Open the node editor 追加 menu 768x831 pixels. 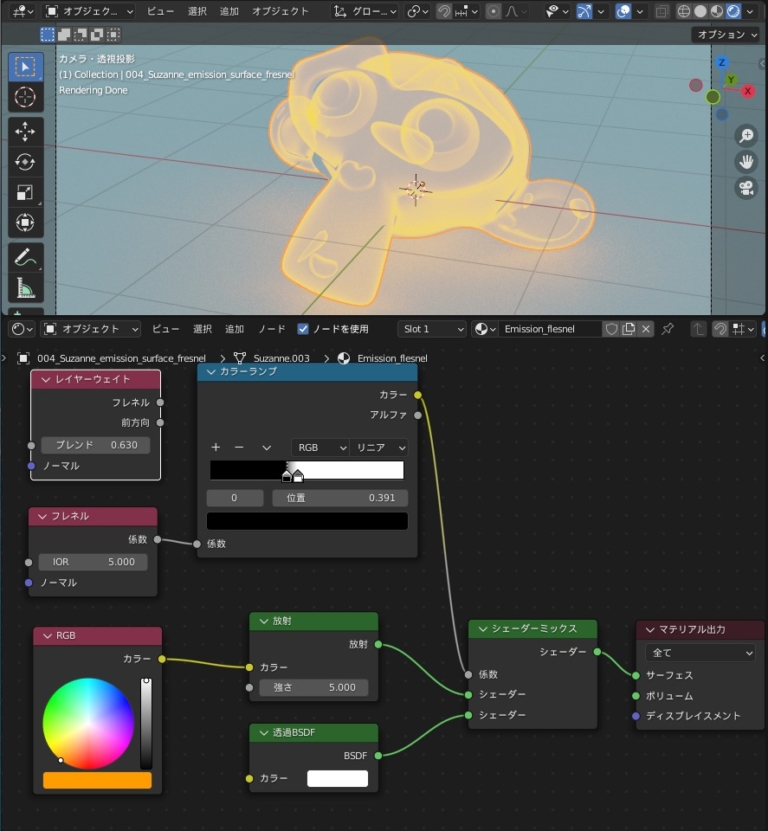[234, 329]
